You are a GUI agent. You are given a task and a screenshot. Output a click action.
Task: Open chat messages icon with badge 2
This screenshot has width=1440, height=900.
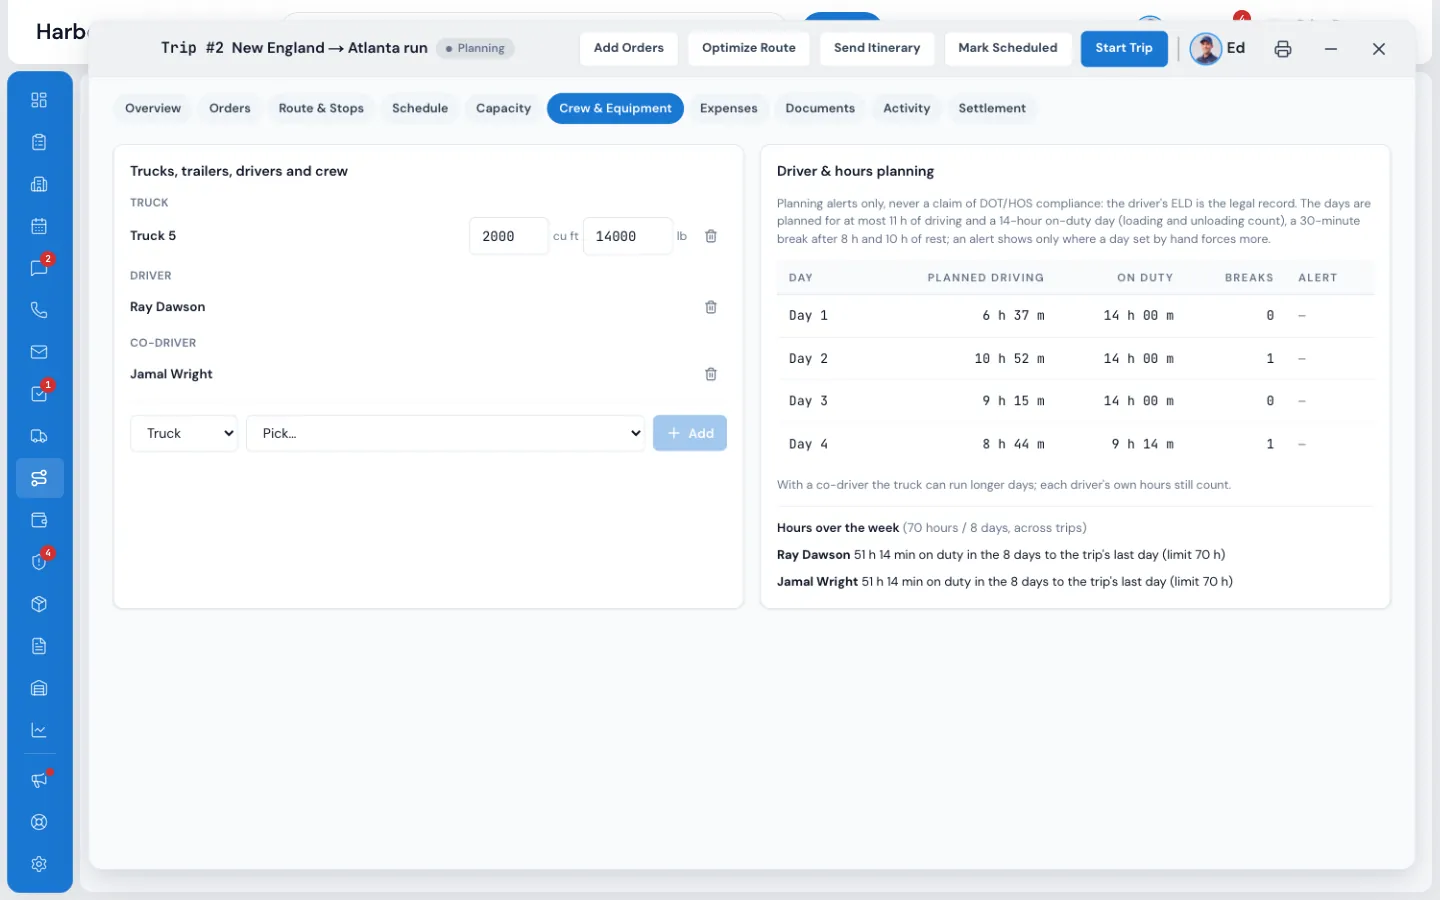tap(39, 268)
